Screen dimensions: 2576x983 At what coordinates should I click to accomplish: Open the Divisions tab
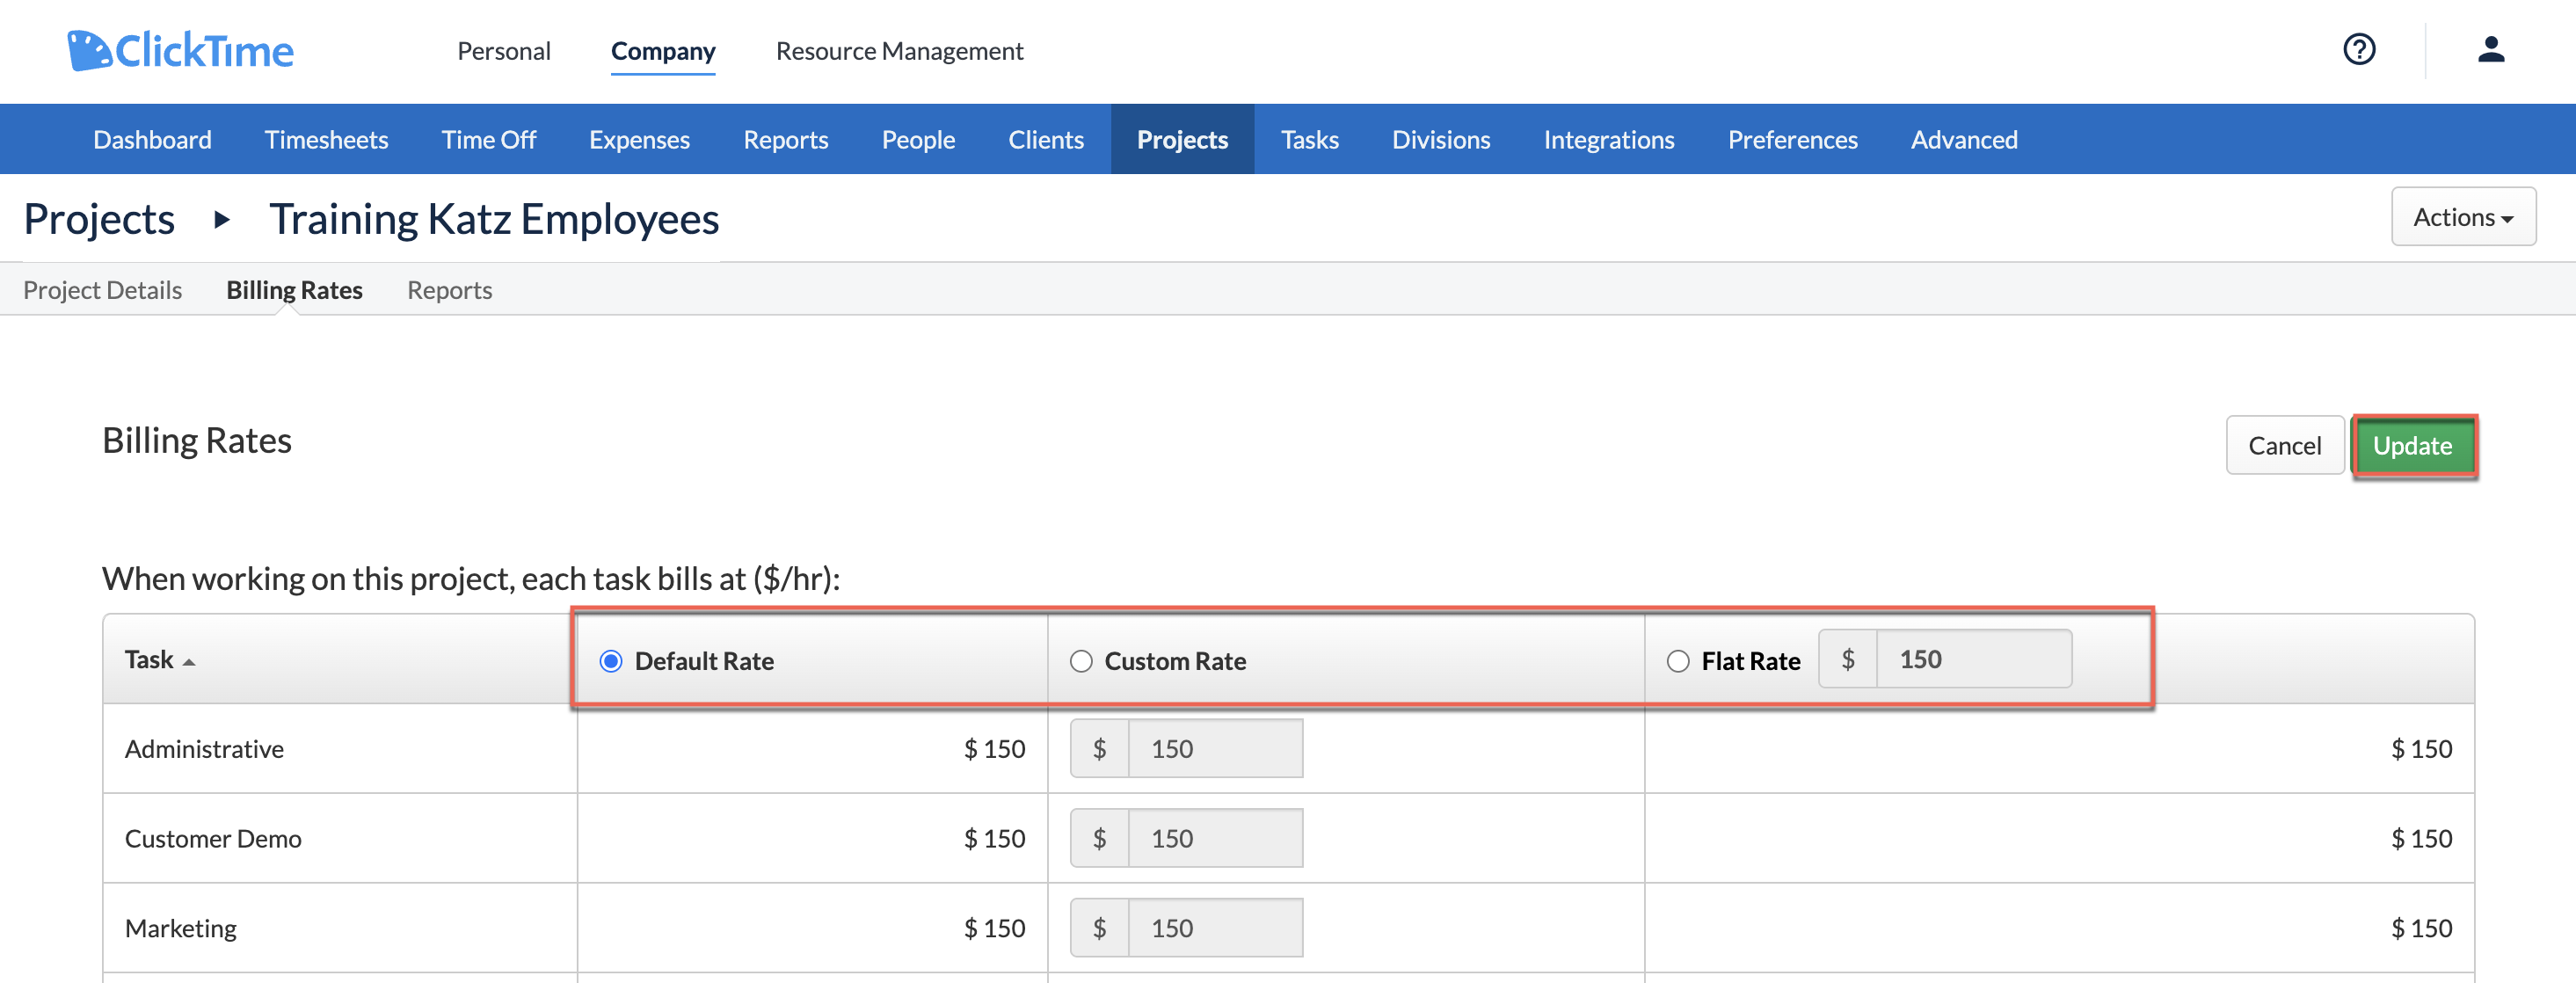(1441, 139)
